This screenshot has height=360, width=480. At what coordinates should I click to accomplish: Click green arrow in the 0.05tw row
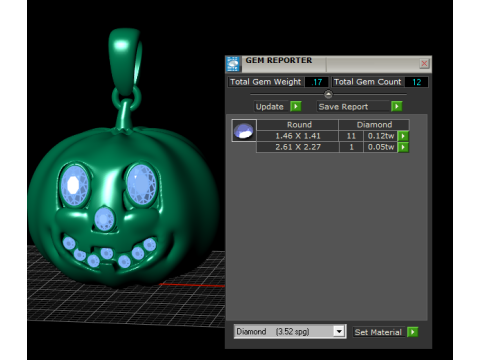pyautogui.click(x=403, y=147)
